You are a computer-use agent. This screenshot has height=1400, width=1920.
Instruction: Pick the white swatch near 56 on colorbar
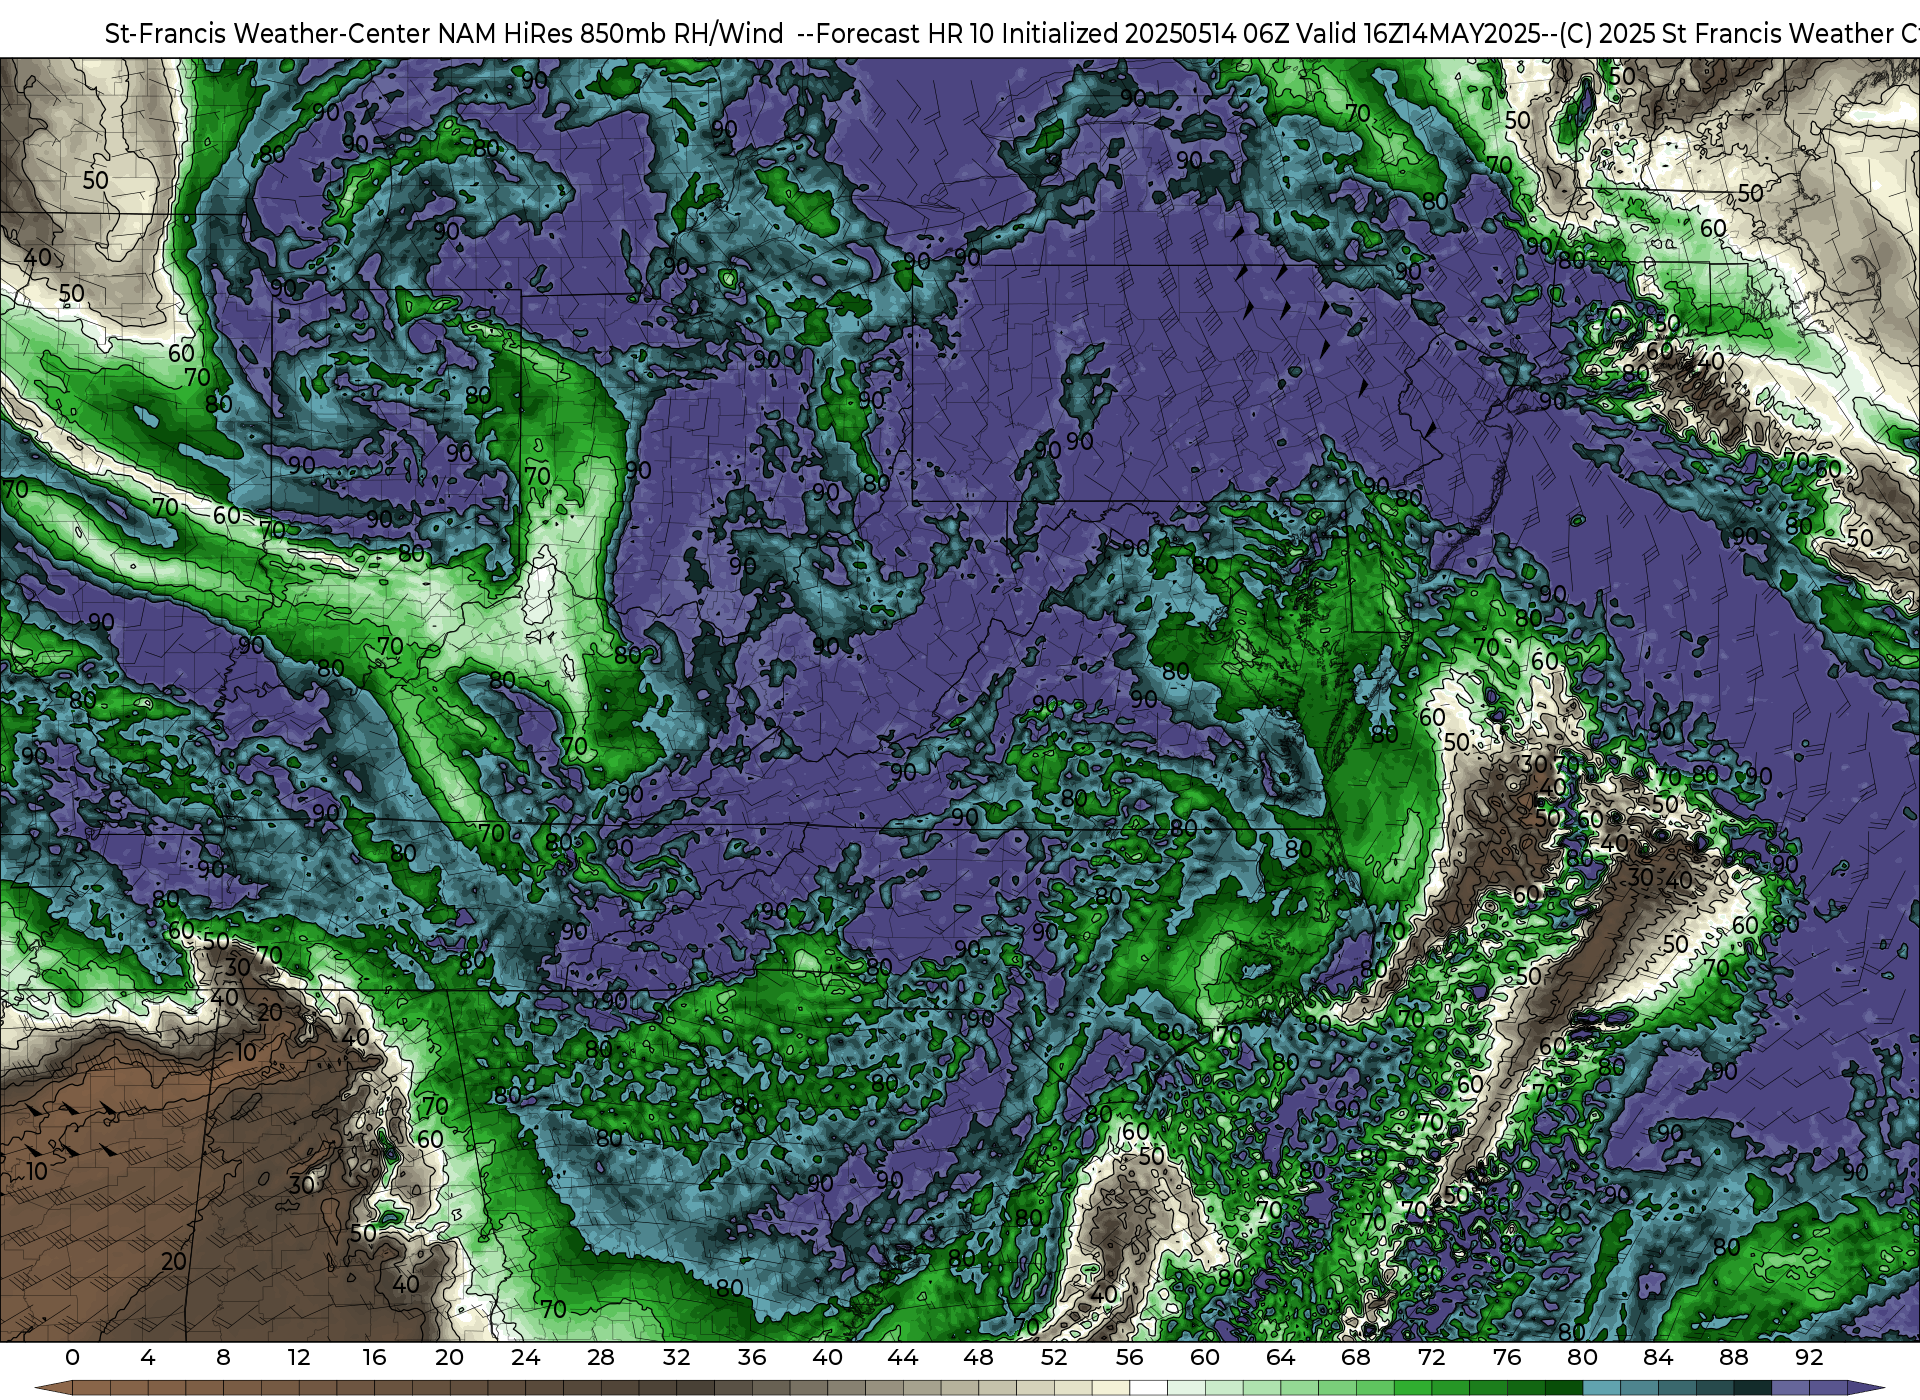tap(1148, 1388)
